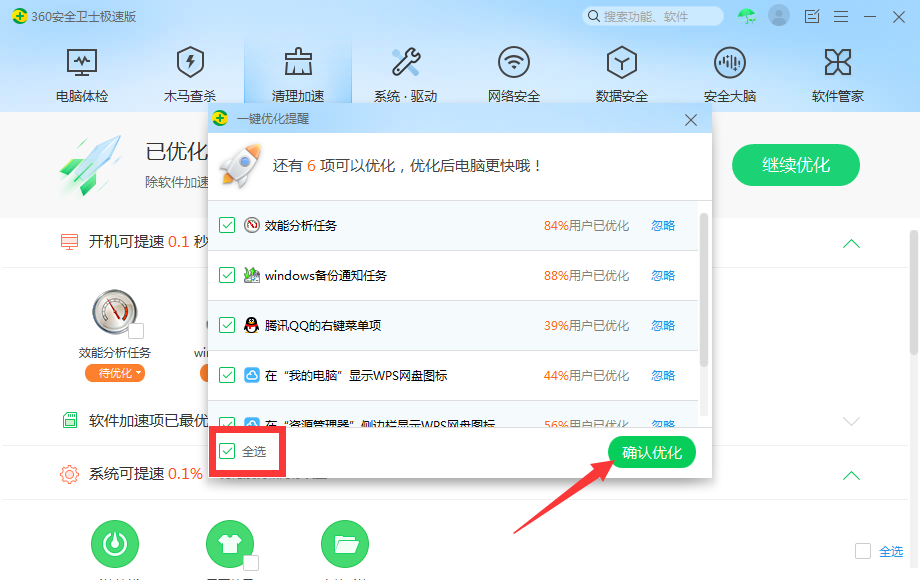920x580 pixels.
Task: Open the 网络安全 section
Action: 513,76
